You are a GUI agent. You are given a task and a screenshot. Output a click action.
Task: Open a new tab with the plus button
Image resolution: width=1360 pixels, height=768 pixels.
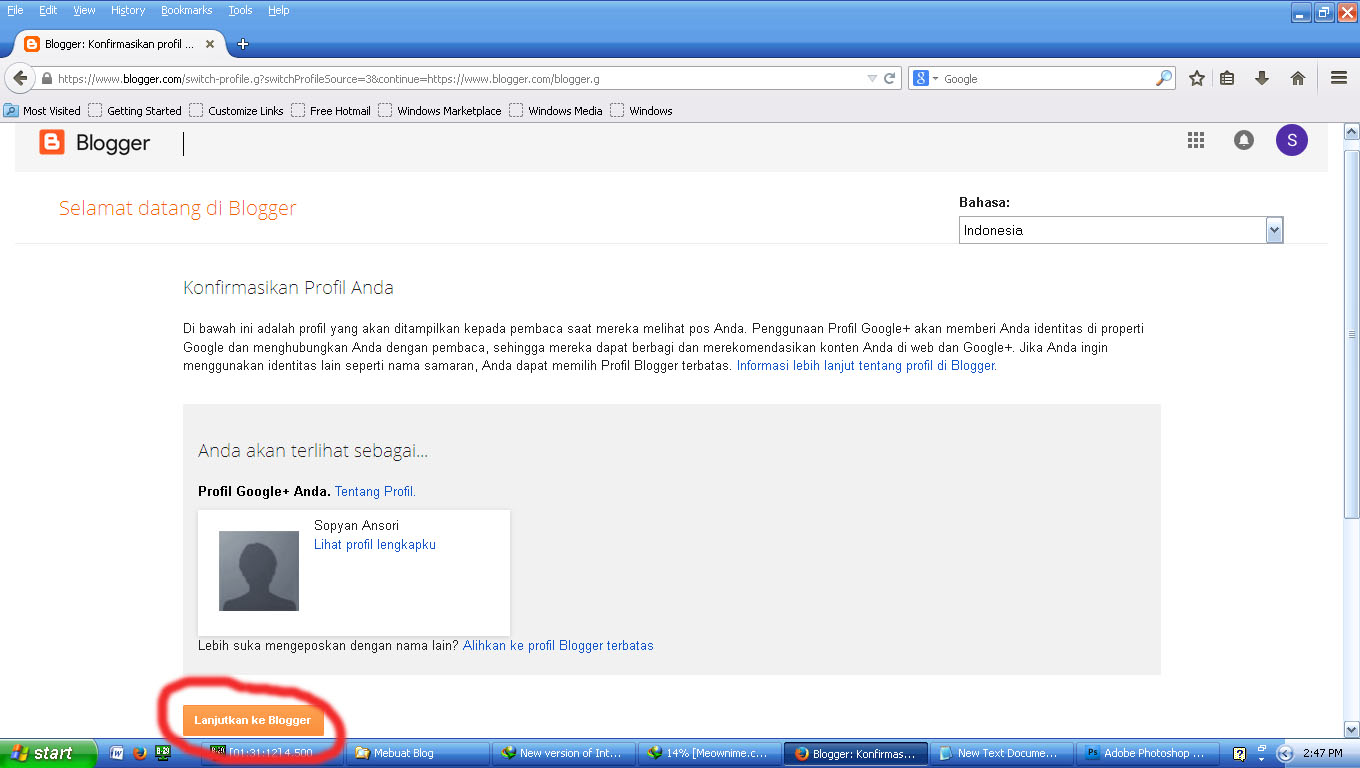tap(242, 44)
